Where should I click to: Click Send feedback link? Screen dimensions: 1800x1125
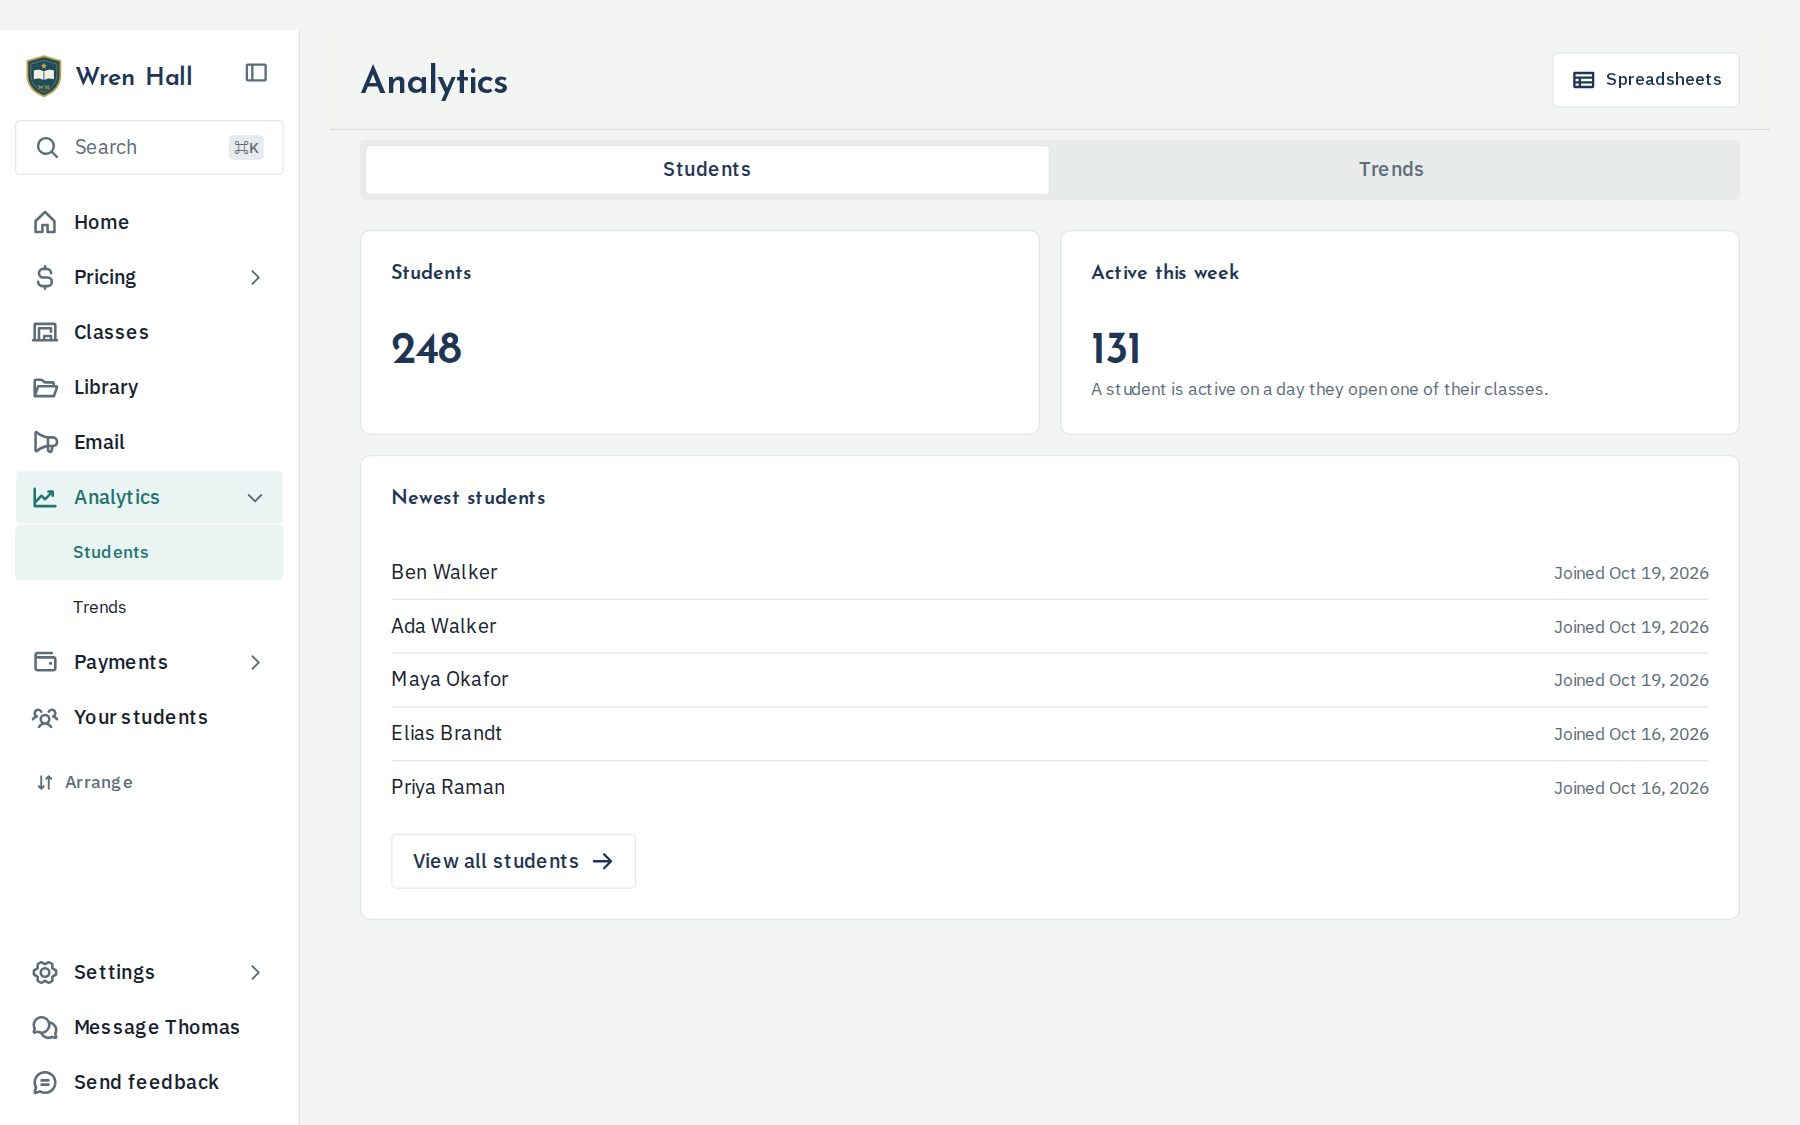point(149,1082)
